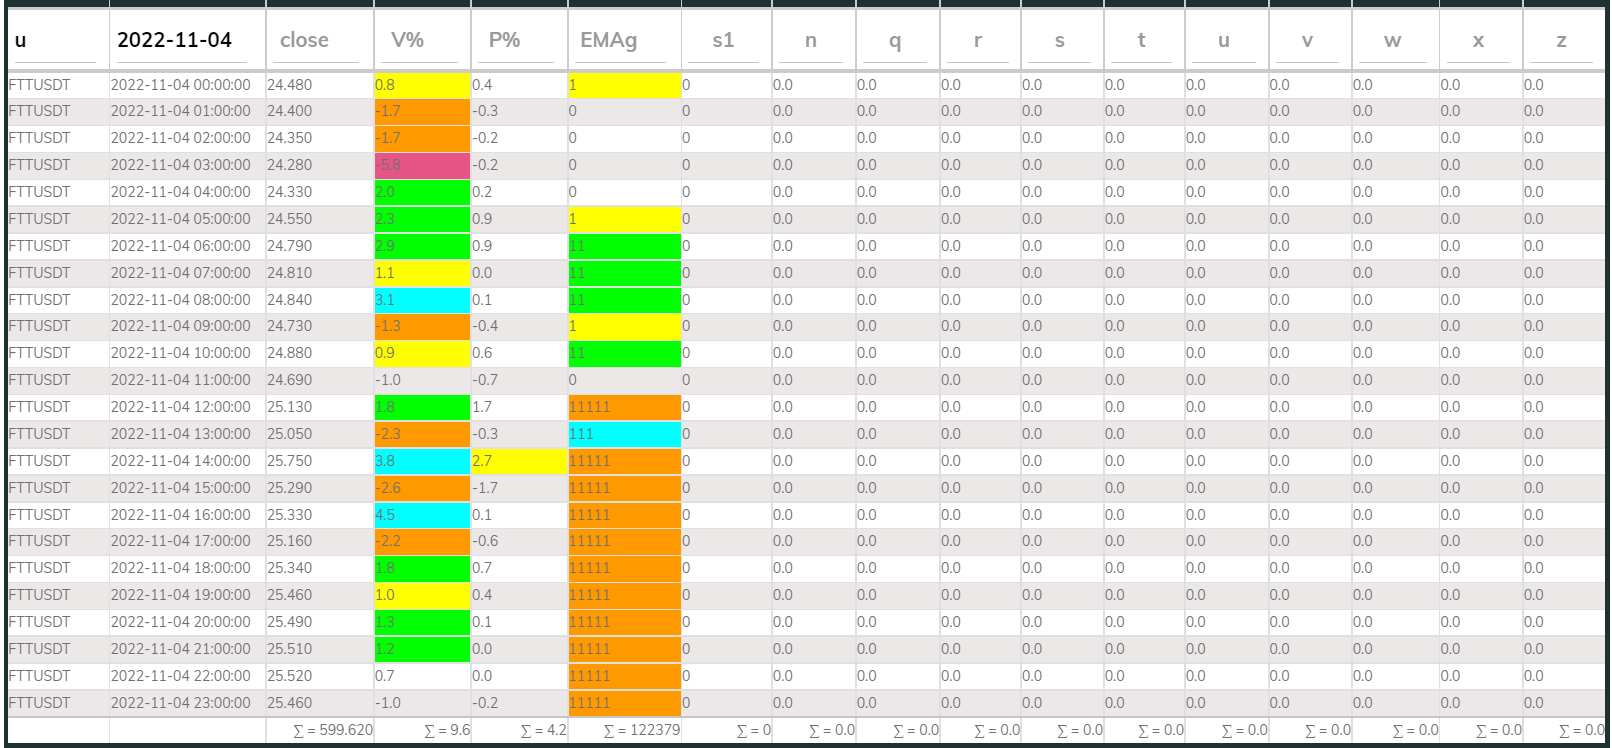The image size is (1612, 748).
Task: Click the "close" column filter field
Action: (x=318, y=41)
